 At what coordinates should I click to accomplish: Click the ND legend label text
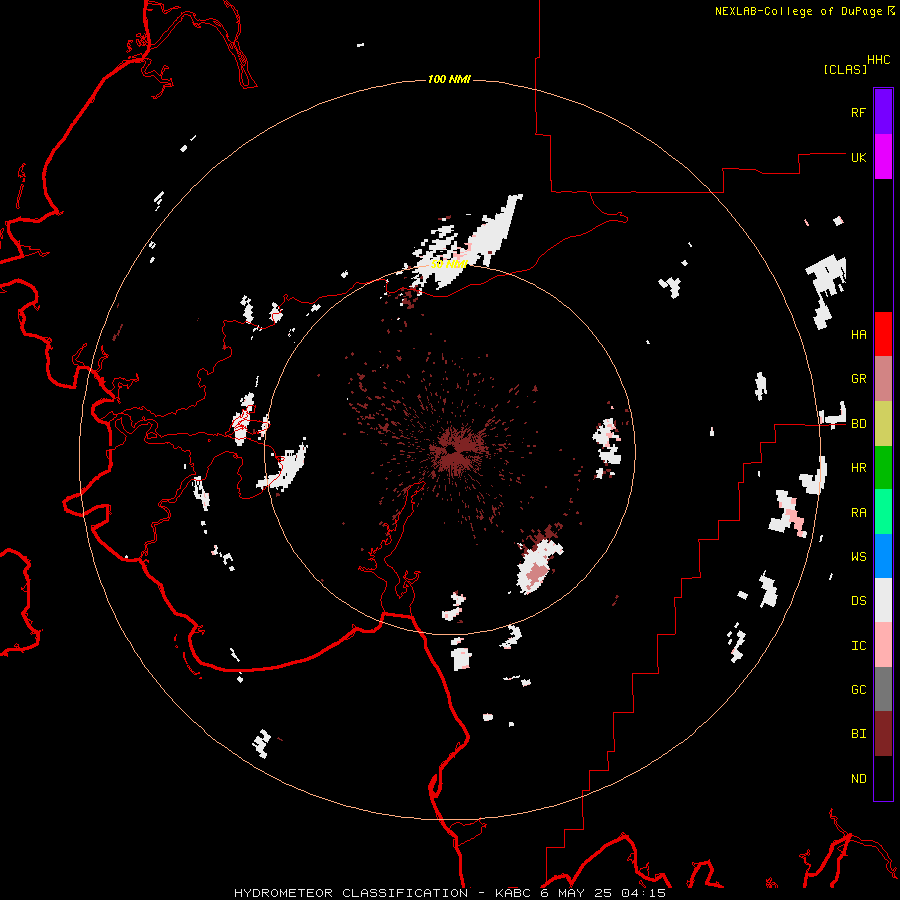coord(858,779)
